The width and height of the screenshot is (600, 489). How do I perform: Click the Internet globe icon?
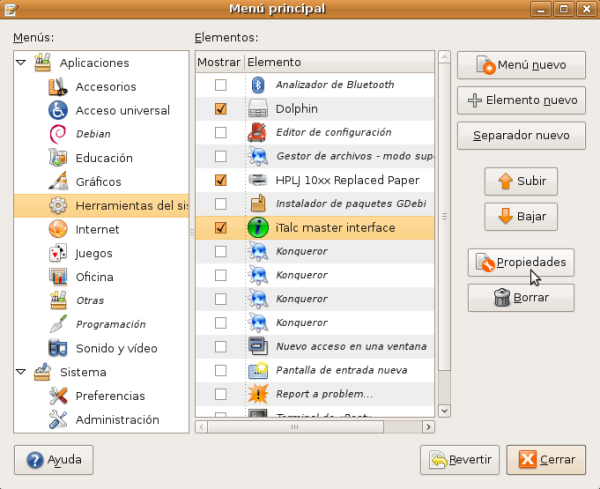[x=57, y=229]
